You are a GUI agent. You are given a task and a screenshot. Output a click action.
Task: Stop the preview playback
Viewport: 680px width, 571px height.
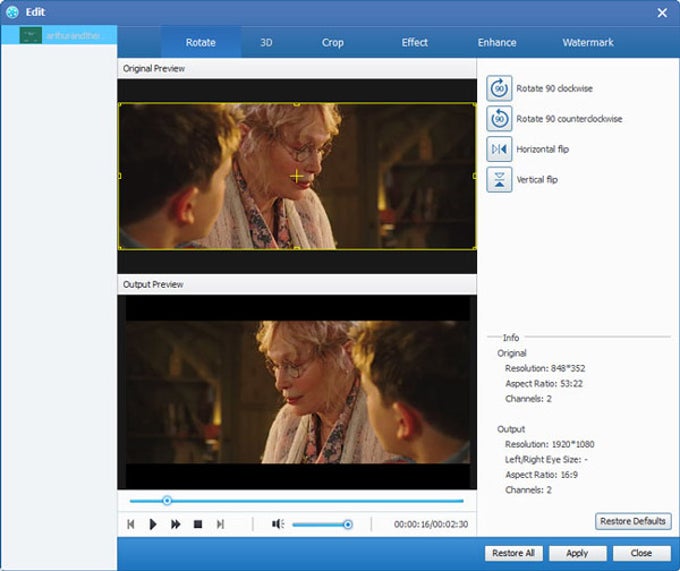coord(198,524)
